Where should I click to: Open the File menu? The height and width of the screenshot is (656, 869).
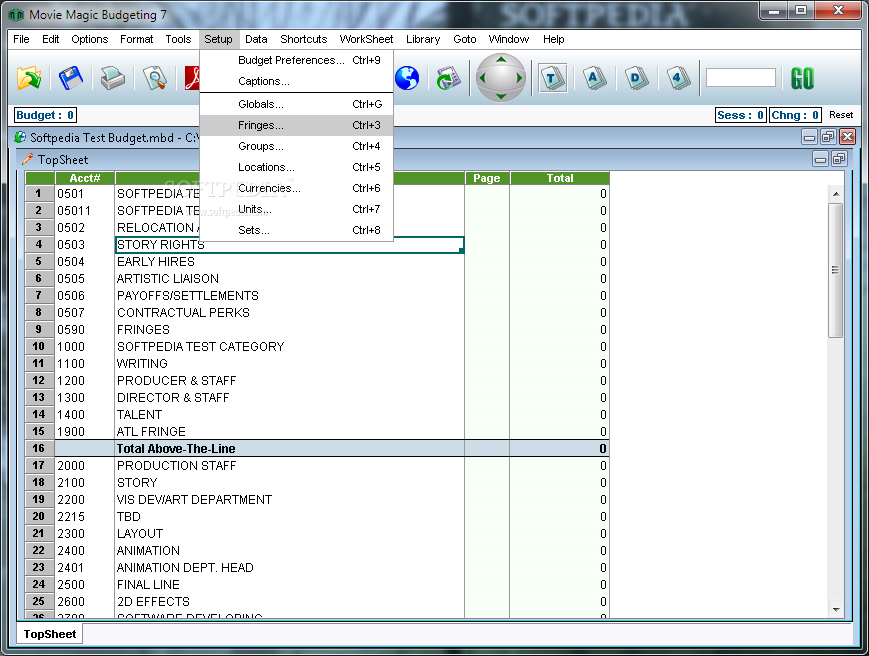[x=21, y=39]
